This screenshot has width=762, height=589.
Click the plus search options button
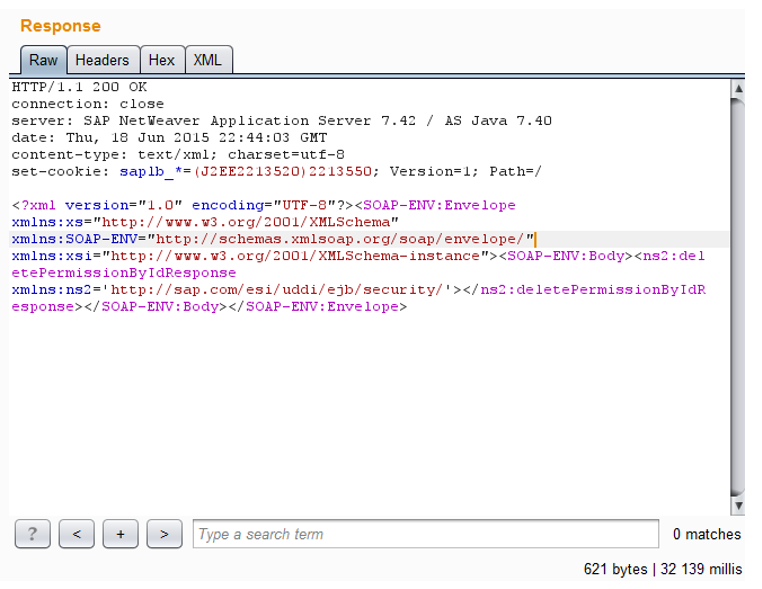point(121,534)
